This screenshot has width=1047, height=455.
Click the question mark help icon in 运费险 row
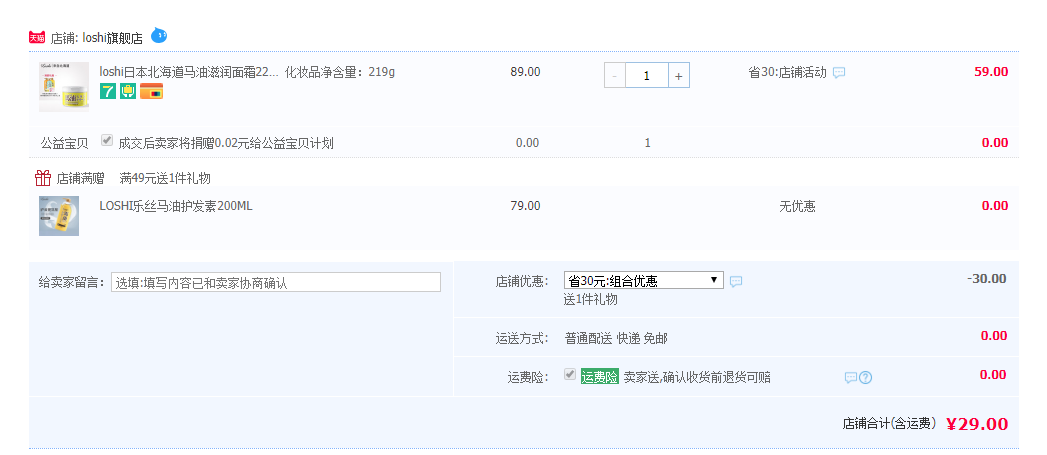(x=865, y=377)
